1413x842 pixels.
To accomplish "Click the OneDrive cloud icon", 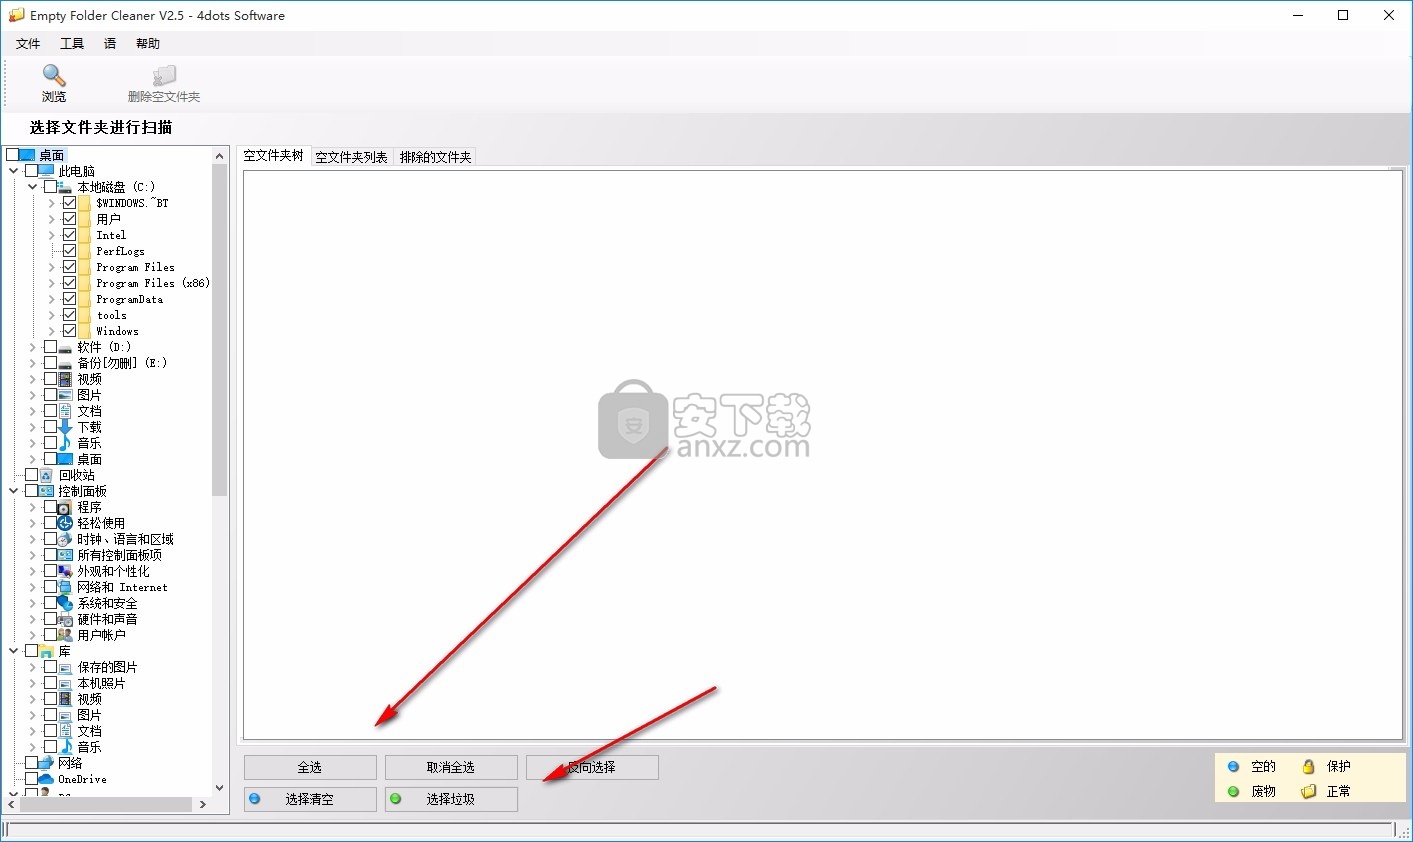I will [x=46, y=779].
